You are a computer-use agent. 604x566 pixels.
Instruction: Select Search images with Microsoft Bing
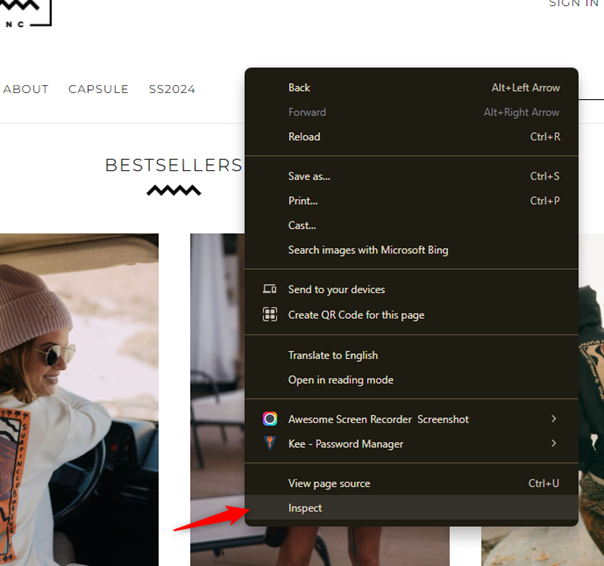368,250
